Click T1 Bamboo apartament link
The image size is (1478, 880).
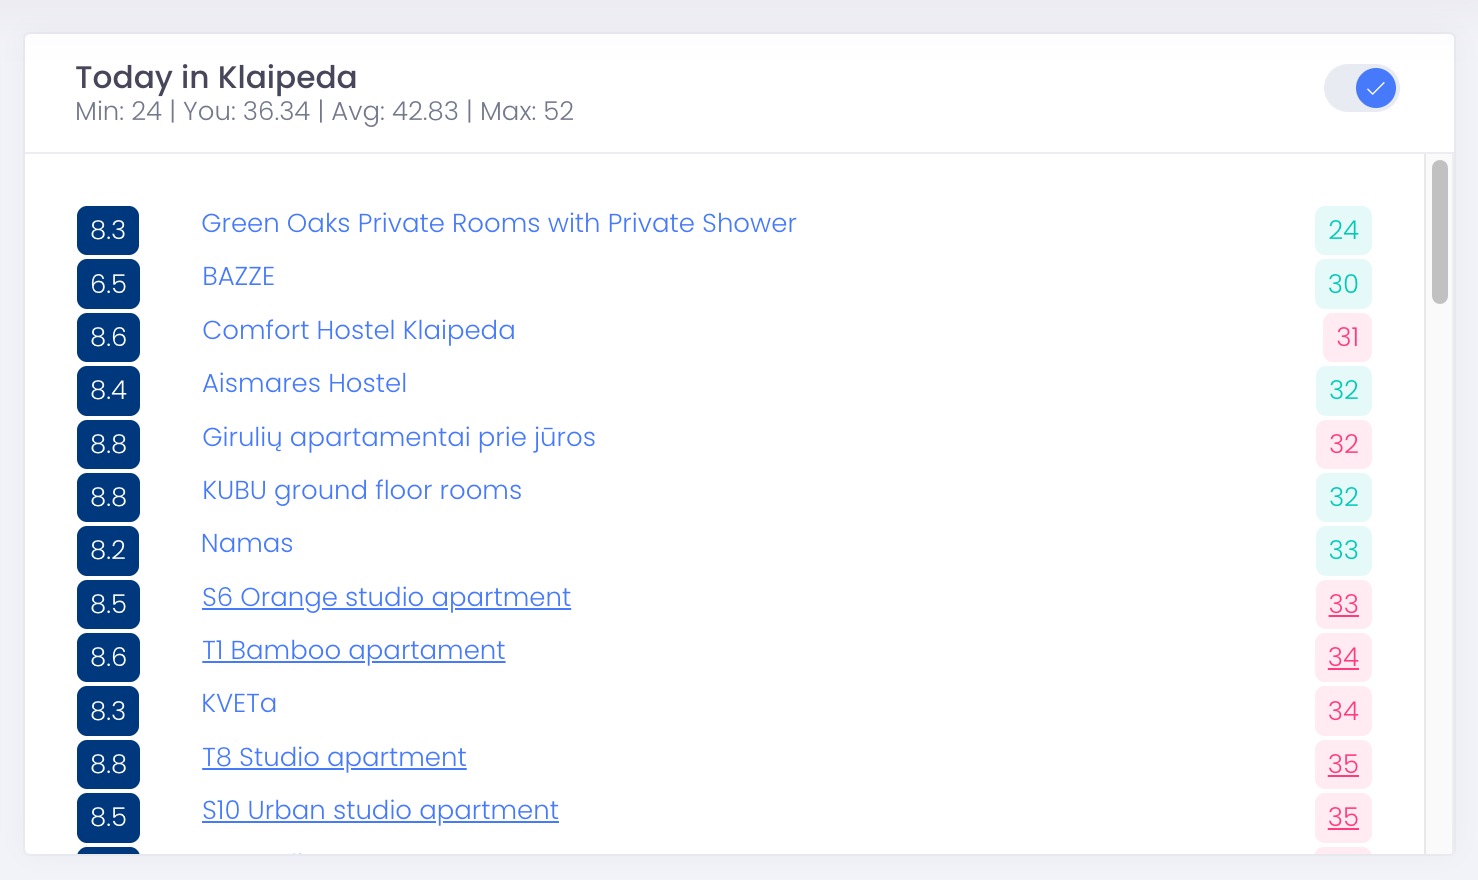[353, 650]
